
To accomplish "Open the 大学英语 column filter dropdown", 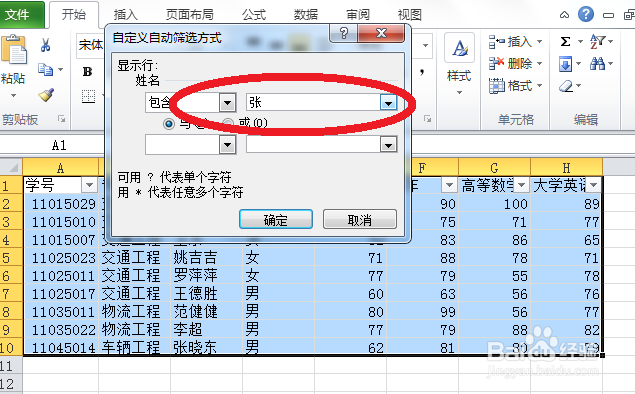I will pyautogui.click(x=594, y=185).
